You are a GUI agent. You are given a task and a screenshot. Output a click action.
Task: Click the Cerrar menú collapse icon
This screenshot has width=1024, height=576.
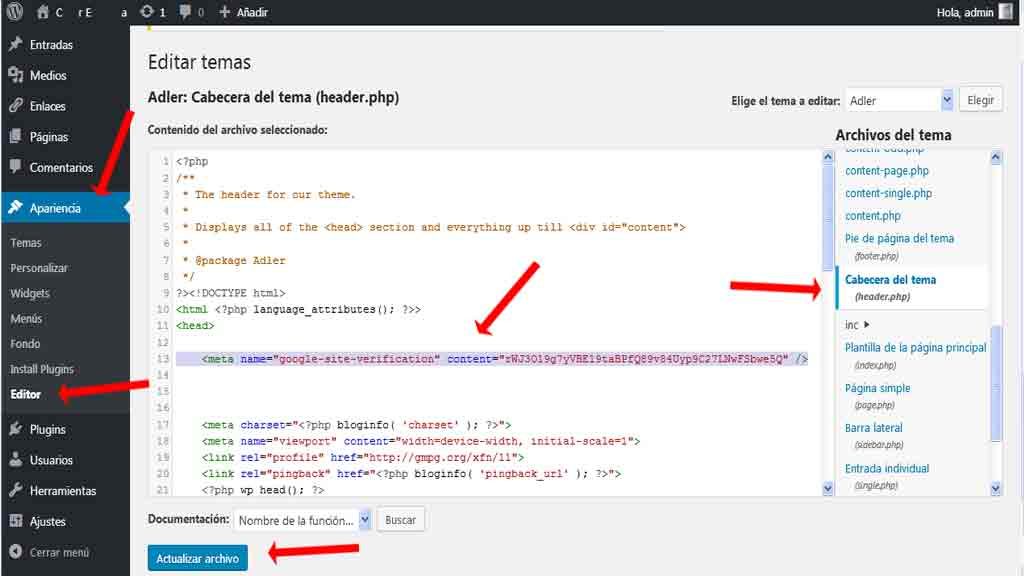click(16, 552)
